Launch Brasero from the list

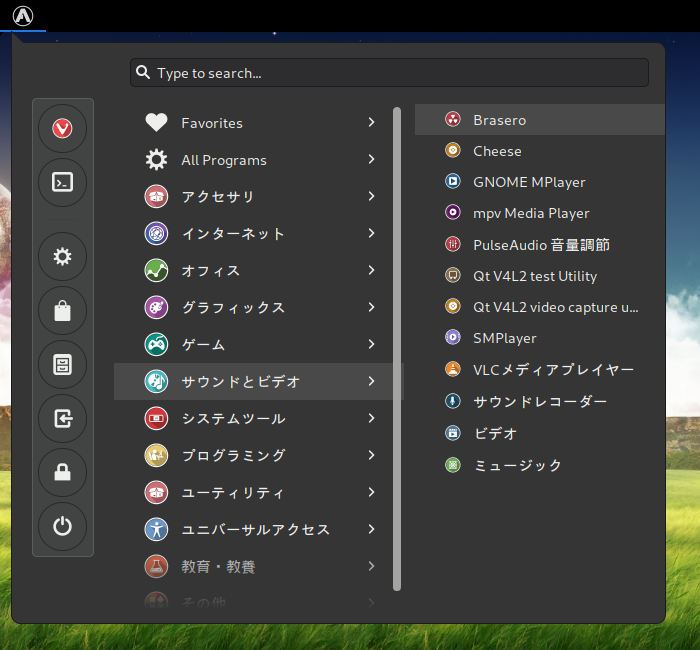[540, 120]
